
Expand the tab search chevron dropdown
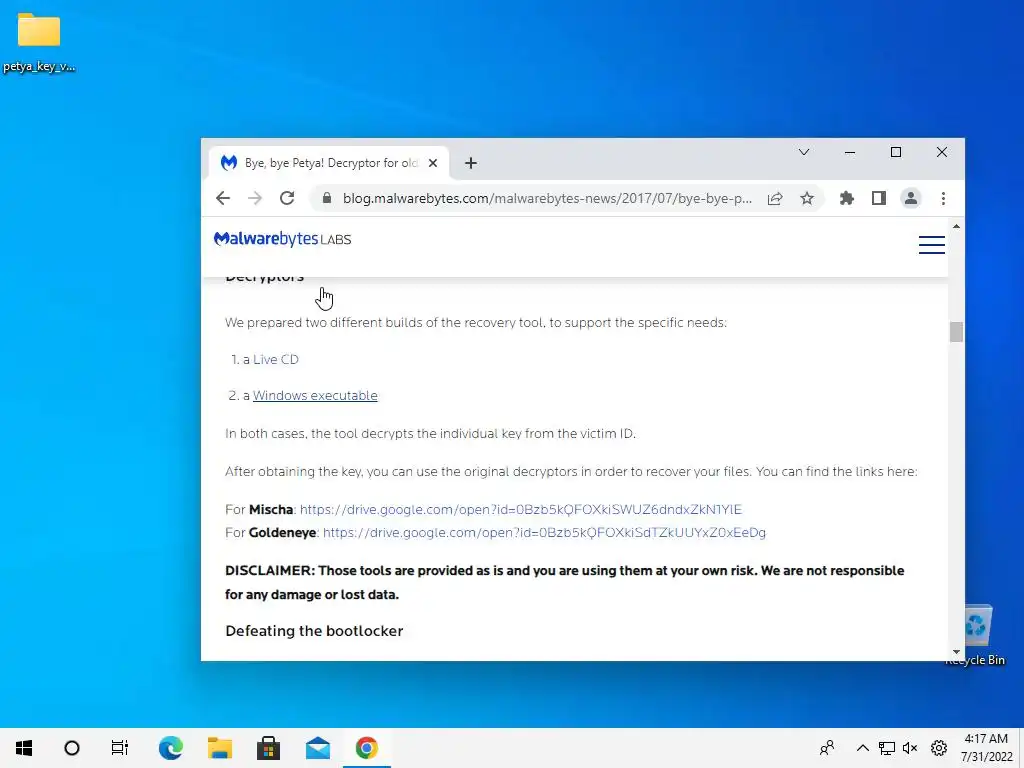coord(804,152)
